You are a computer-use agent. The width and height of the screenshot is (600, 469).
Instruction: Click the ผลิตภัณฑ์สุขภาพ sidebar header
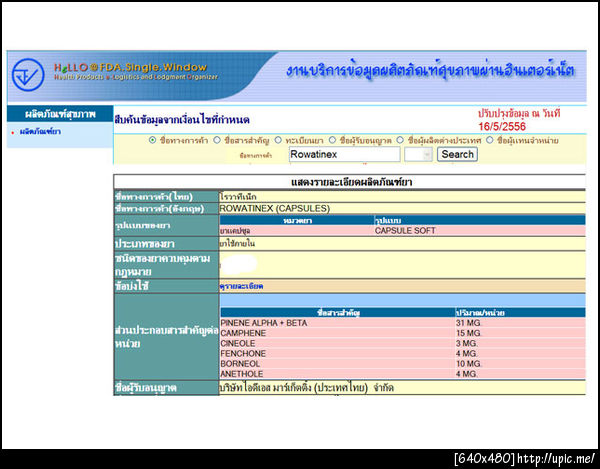click(x=60, y=114)
